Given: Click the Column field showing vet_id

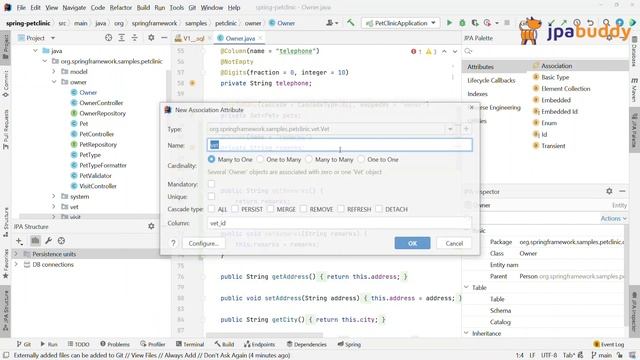Looking at the screenshot, I should pos(340,223).
